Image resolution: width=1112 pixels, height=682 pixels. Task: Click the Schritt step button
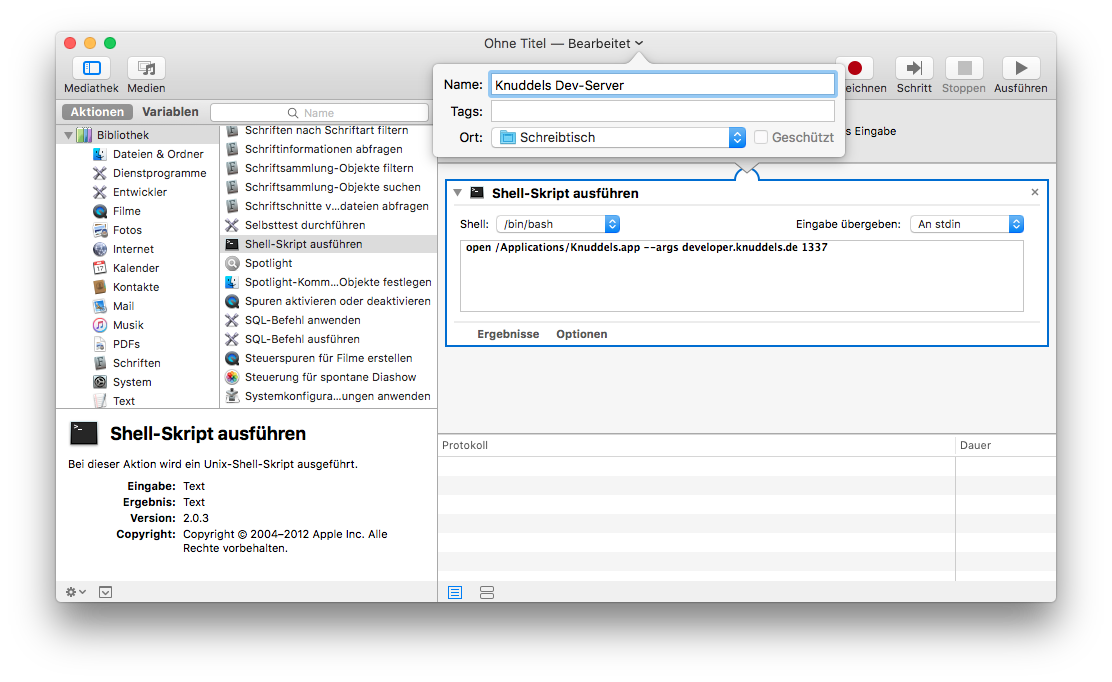click(914, 68)
